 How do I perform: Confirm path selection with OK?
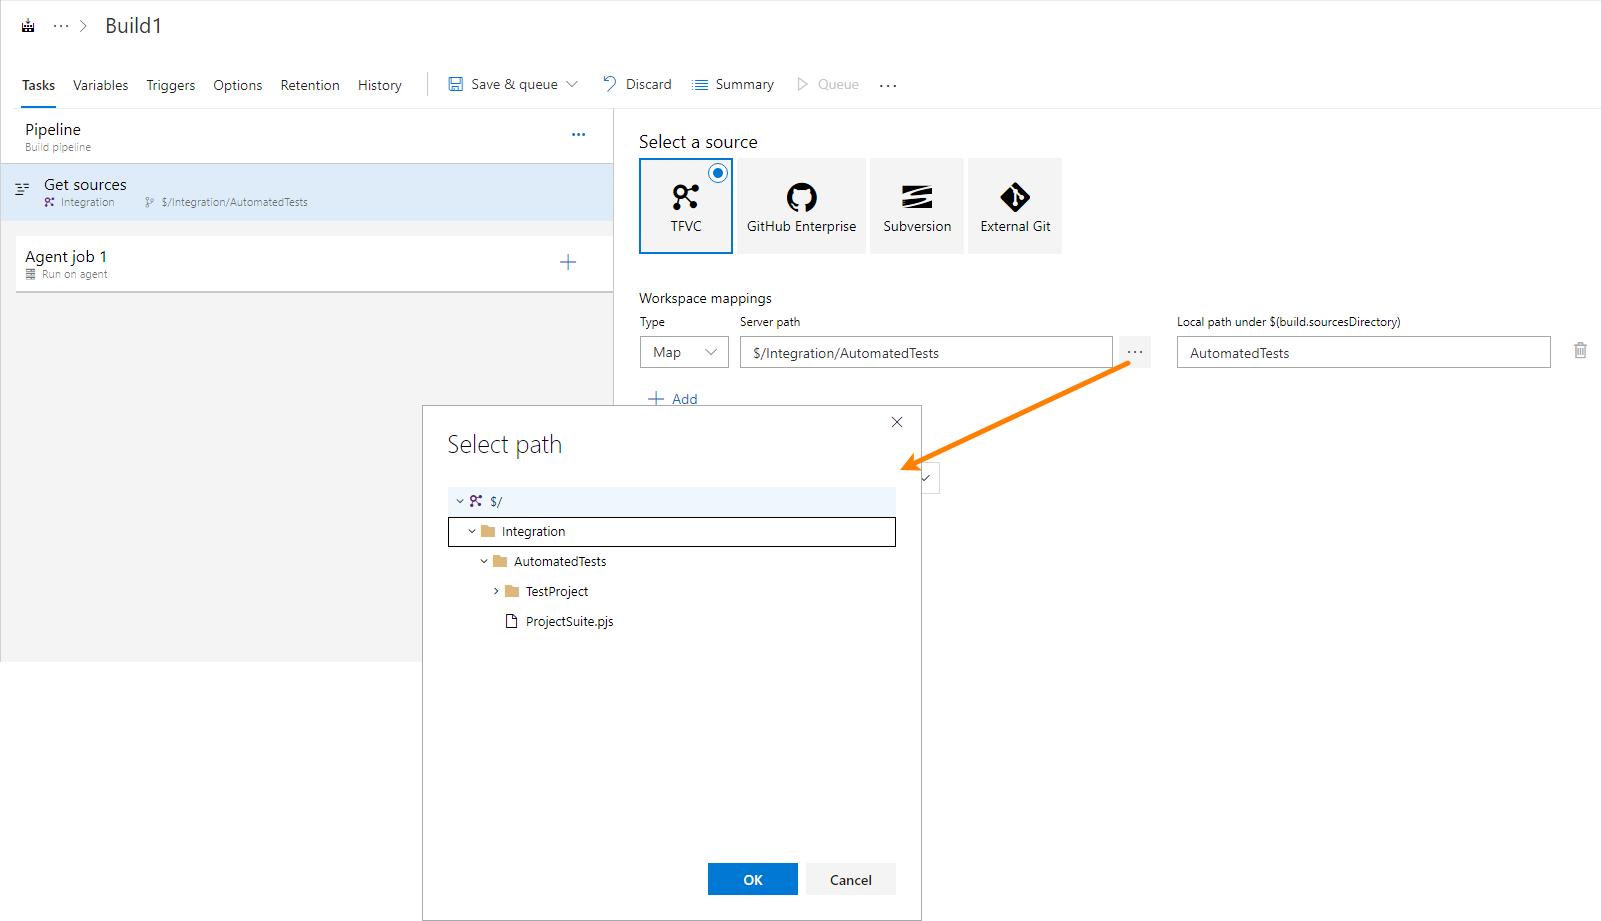(x=752, y=879)
